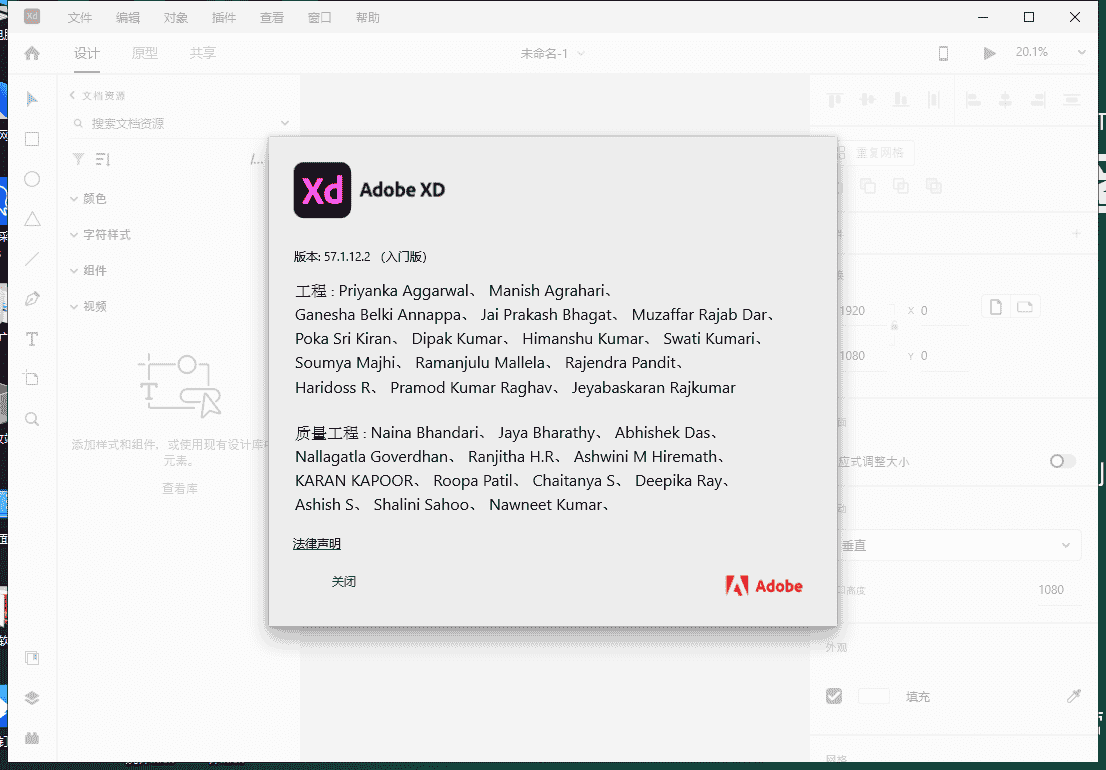Switch to the 原型 tab
Screen dimensions: 1106x770
[x=145, y=53]
